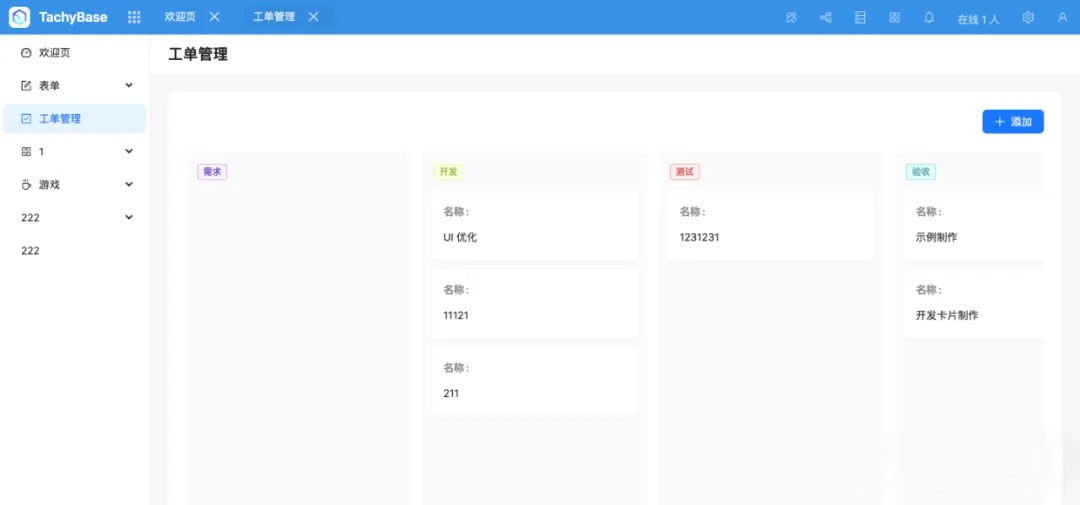Click the TachyBase logo icon
Screen dimensions: 1080x505
pos(20,17)
